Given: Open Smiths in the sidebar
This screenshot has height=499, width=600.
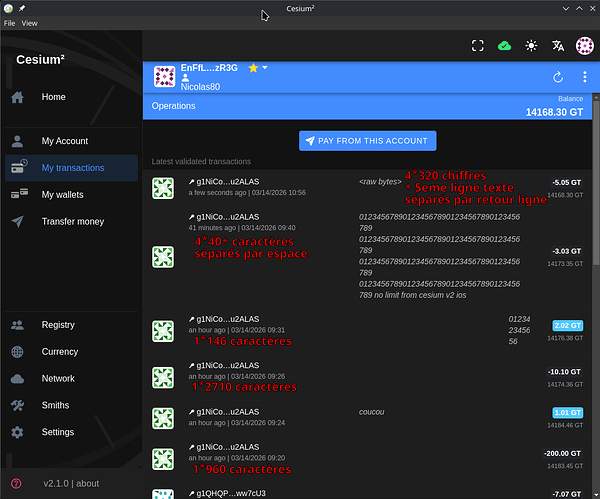Looking at the screenshot, I should pos(72,405).
